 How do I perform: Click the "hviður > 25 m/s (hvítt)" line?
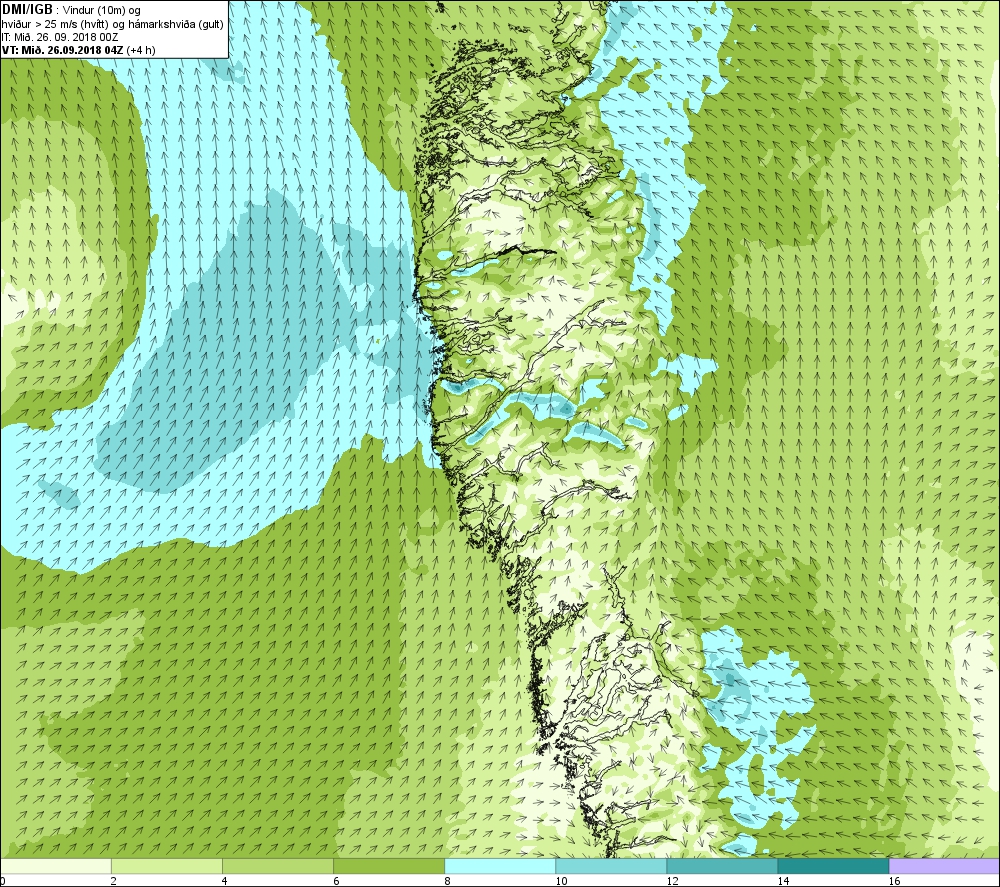tap(57, 24)
